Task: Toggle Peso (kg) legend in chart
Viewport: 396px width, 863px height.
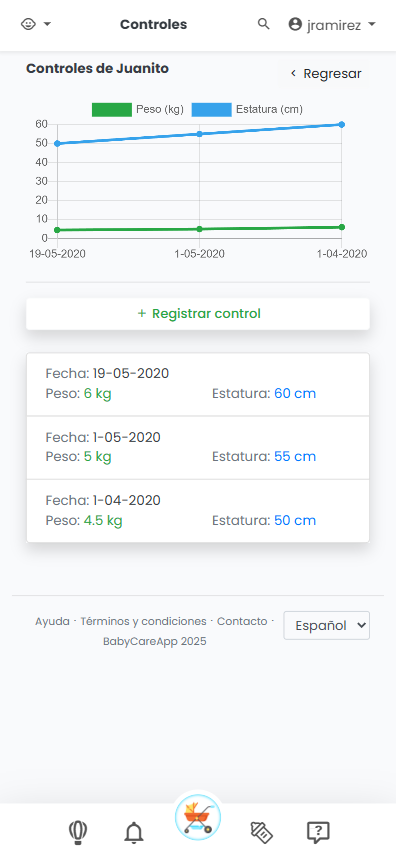Action: (x=138, y=110)
